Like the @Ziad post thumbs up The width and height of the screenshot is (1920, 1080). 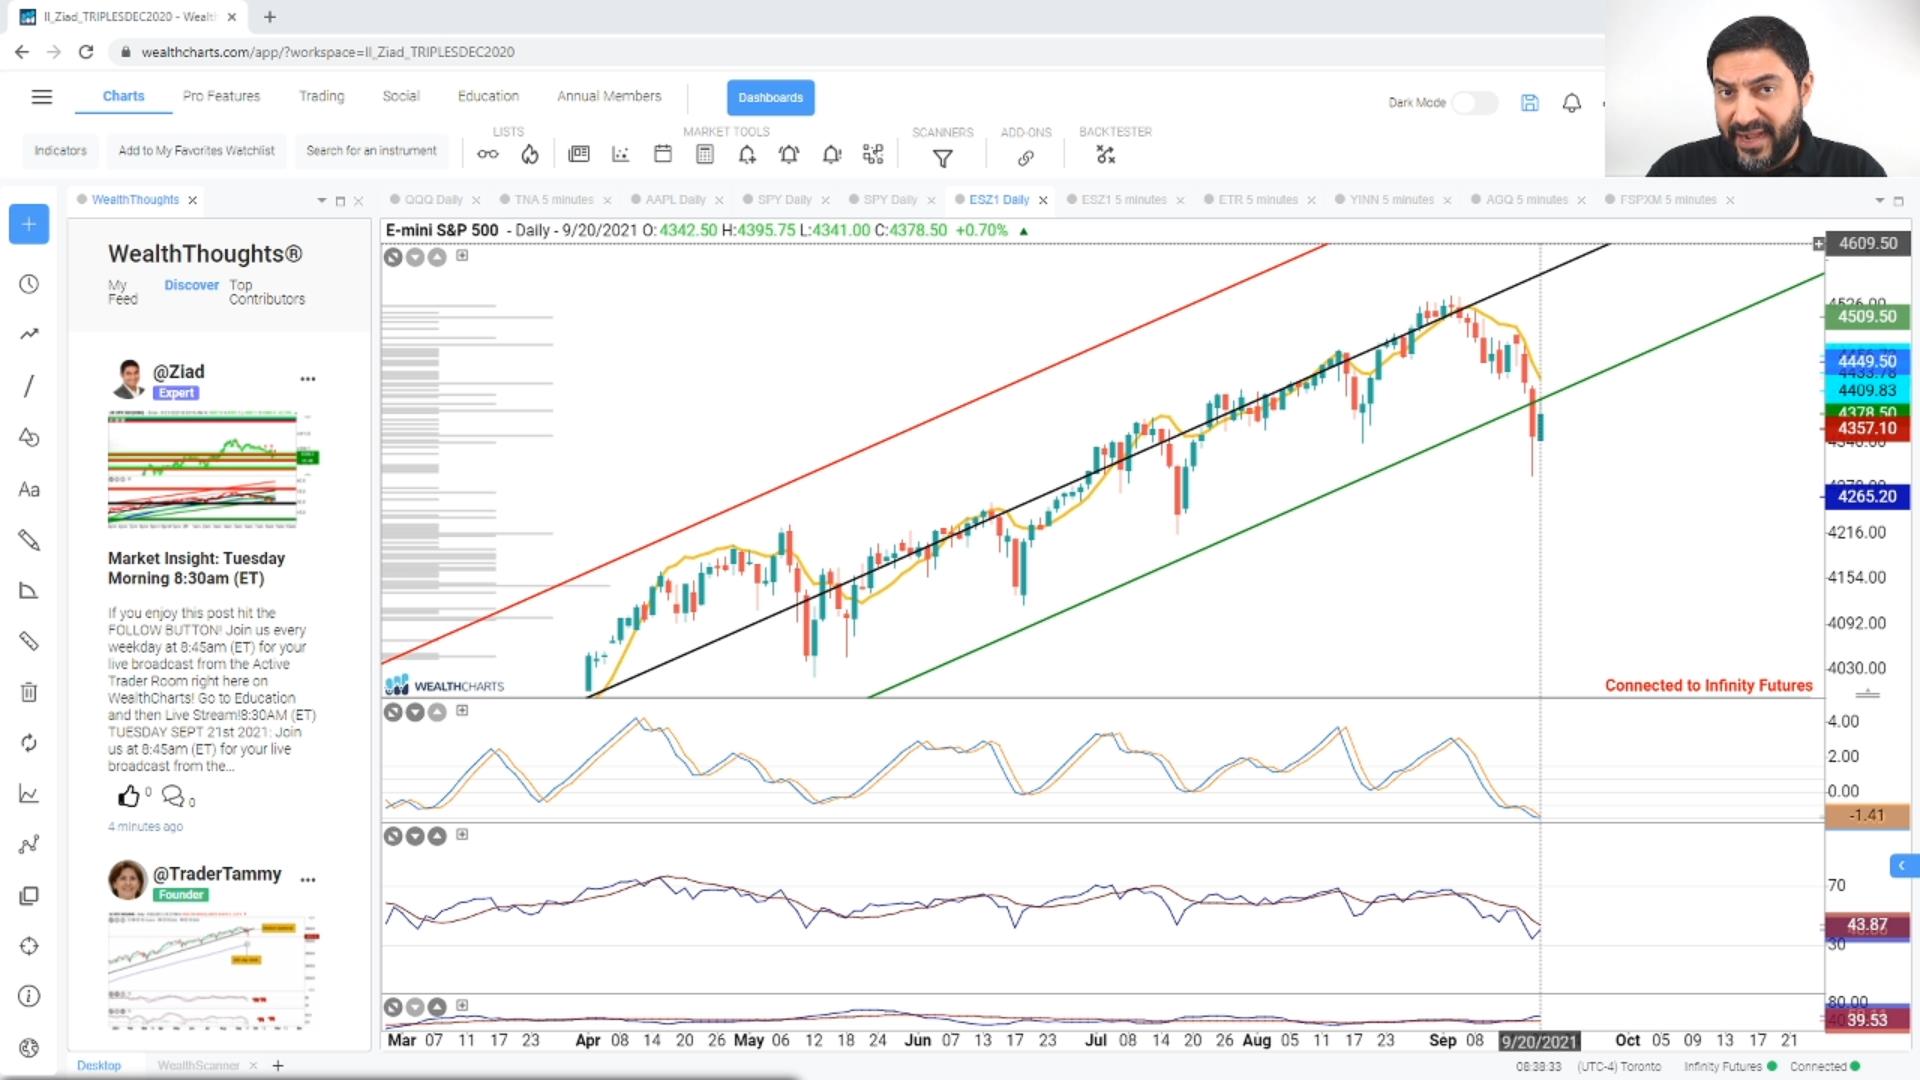[129, 796]
